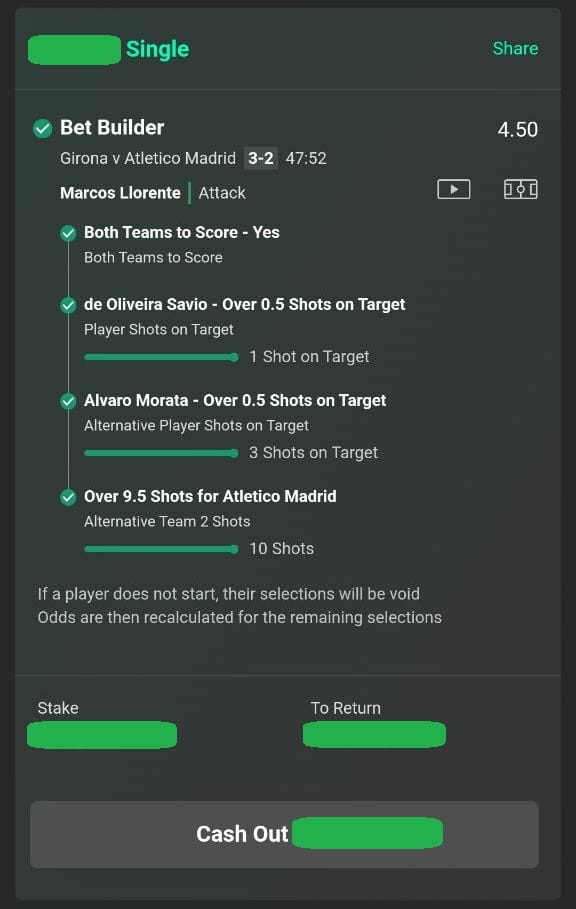Screen dimensions: 576x909
Task: Click the 3-2 live score badge
Action: click(x=261, y=158)
